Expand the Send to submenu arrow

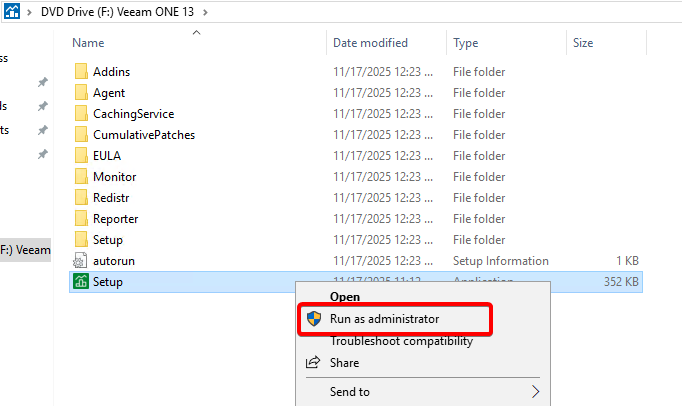point(536,392)
